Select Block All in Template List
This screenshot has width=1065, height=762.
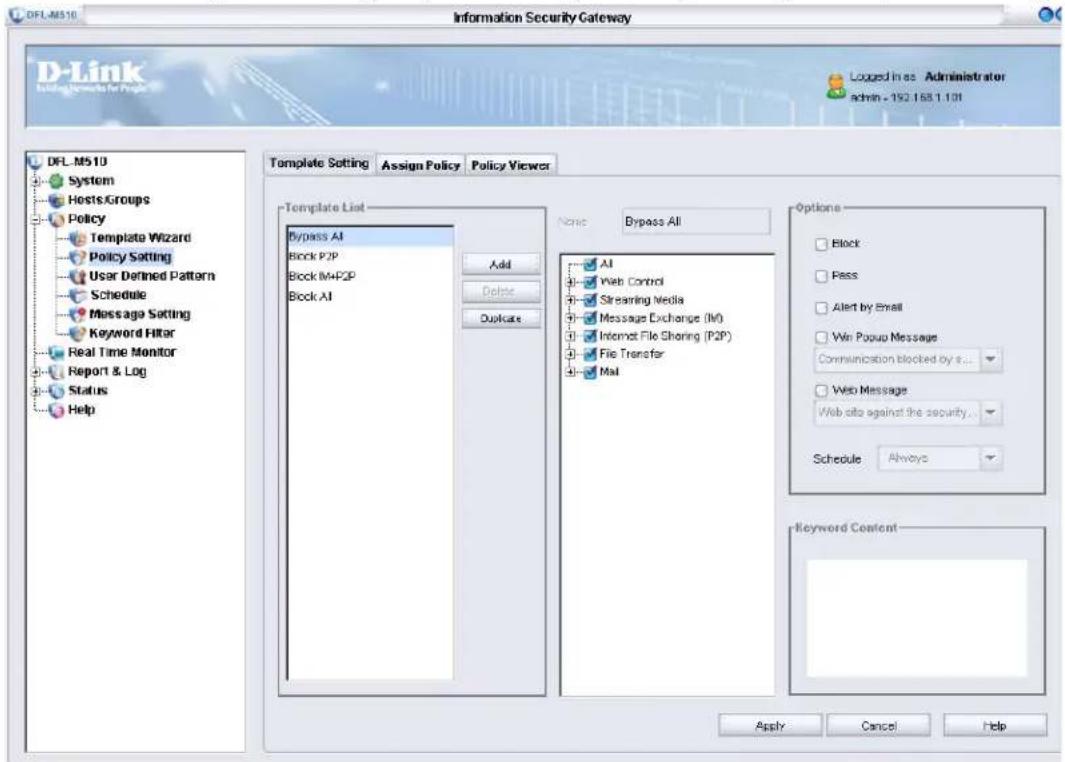(x=370, y=297)
